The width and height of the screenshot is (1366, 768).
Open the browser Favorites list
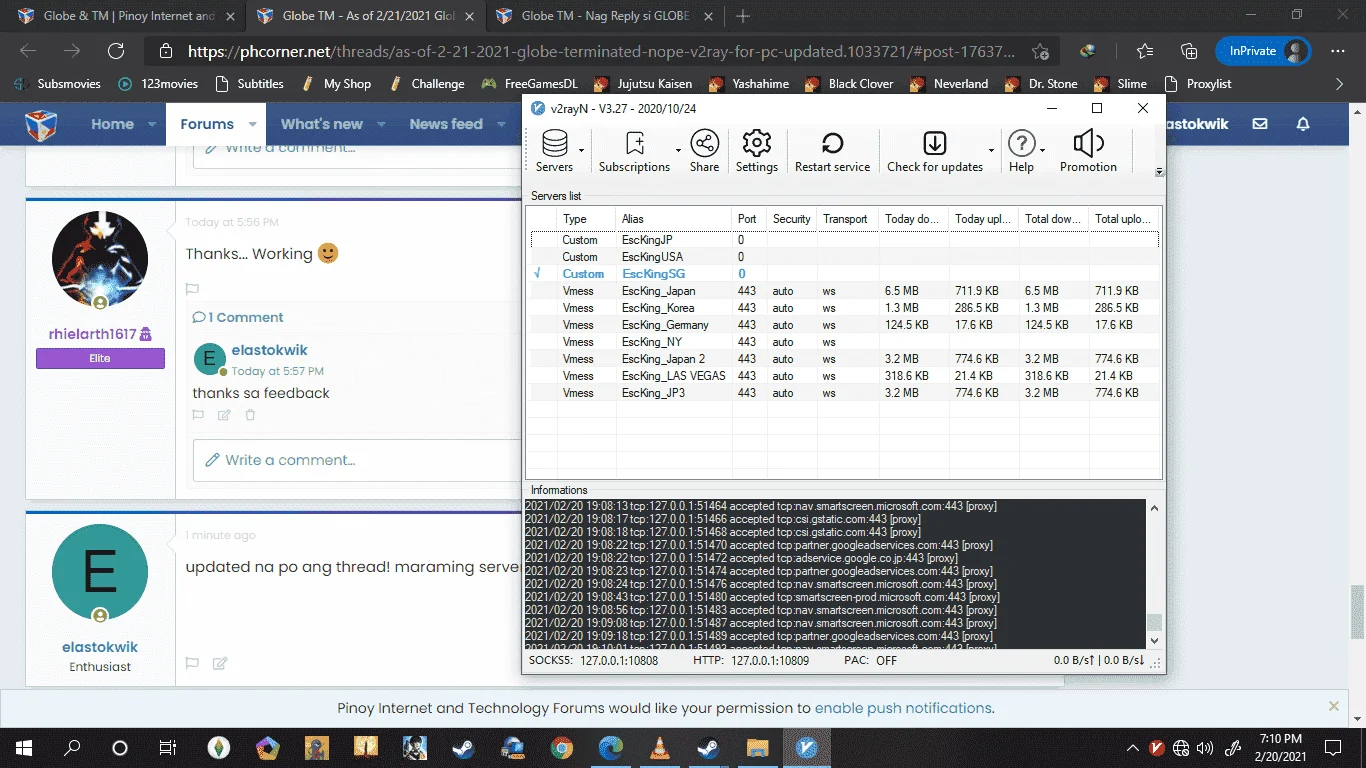[1145, 51]
